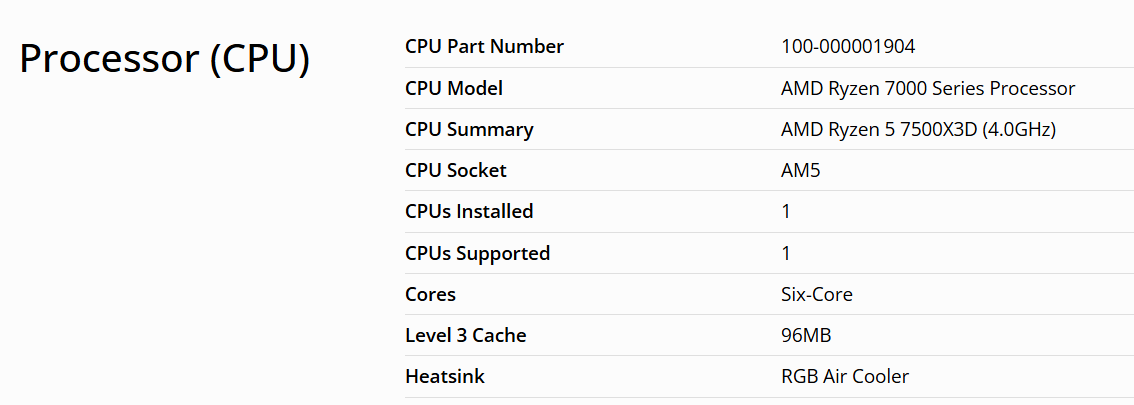The width and height of the screenshot is (1134, 405).
Task: Click the CPUs Installed value 1
Action: tap(786, 211)
